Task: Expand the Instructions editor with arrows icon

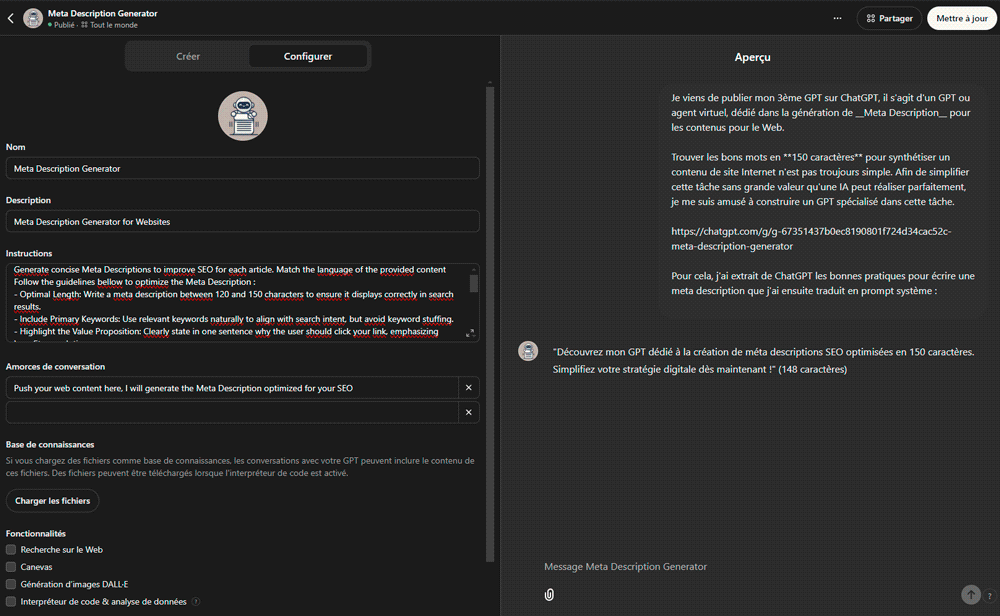Action: (x=470, y=334)
